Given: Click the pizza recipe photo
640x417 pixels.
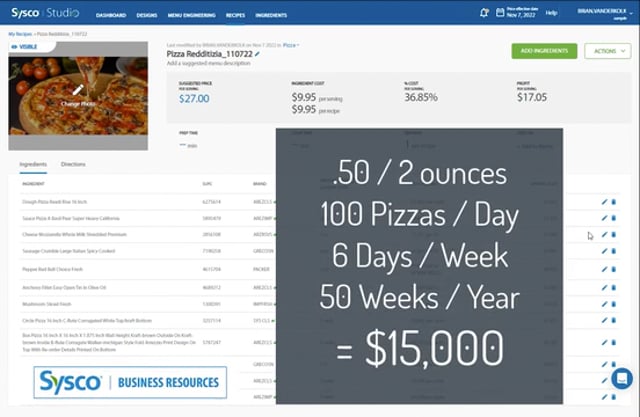Looking at the screenshot, I should click(x=78, y=96).
